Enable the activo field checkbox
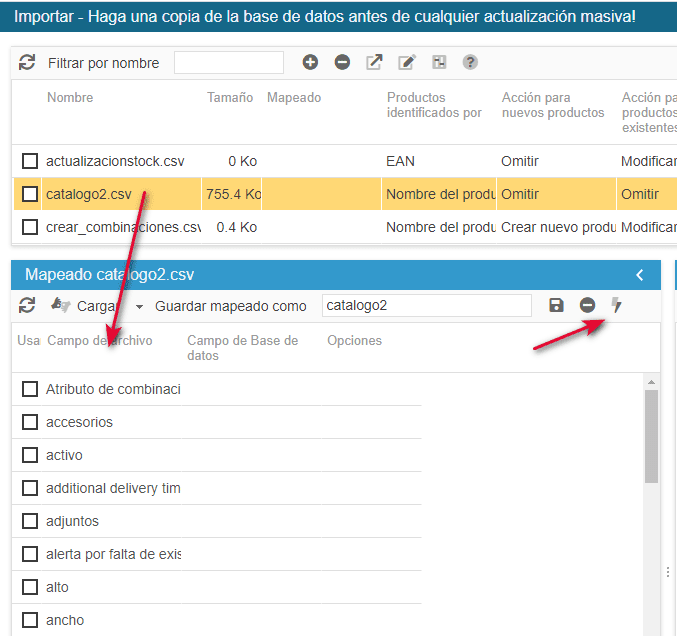The image size is (677, 636). 30,455
